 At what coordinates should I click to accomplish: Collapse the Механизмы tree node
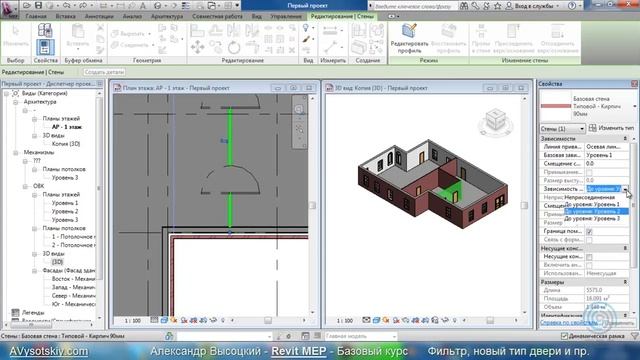tap(16, 153)
